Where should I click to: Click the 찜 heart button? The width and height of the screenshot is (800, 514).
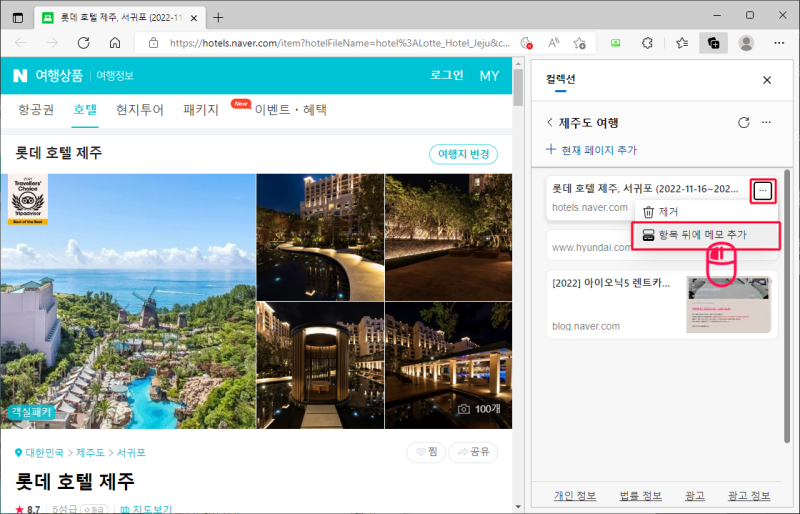426,452
